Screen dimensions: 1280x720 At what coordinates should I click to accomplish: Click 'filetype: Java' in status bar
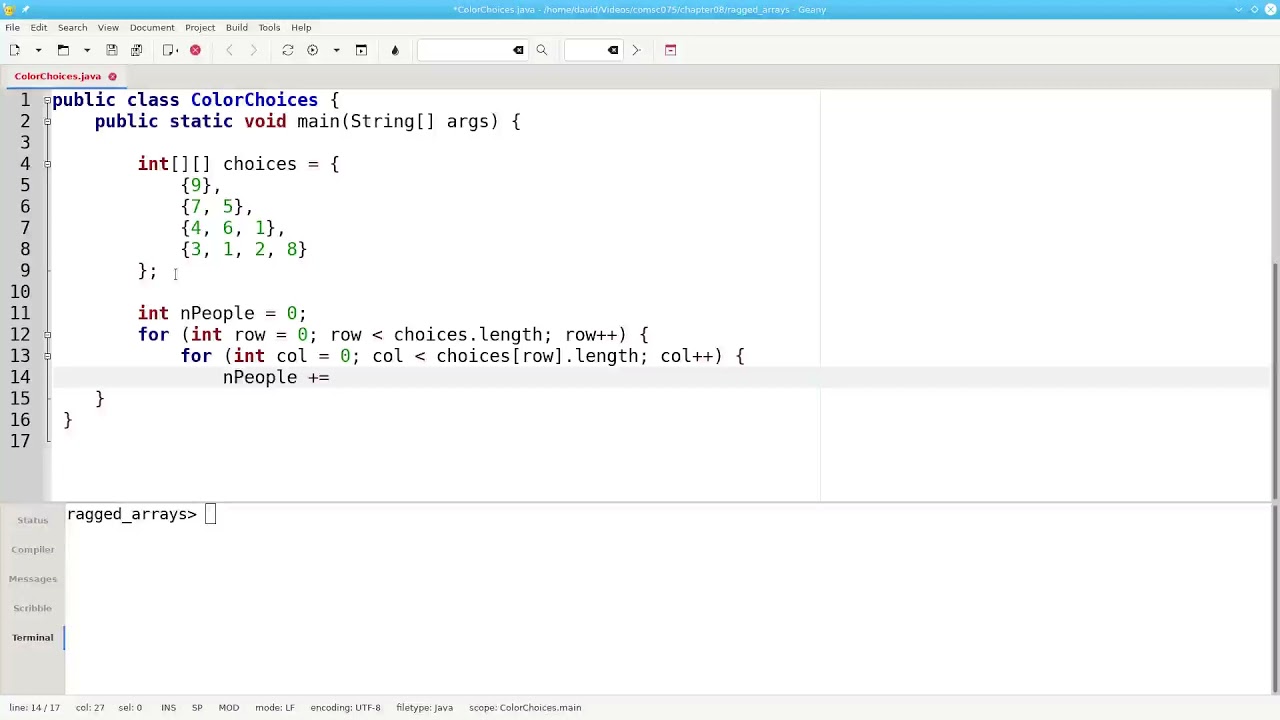pyautogui.click(x=424, y=708)
